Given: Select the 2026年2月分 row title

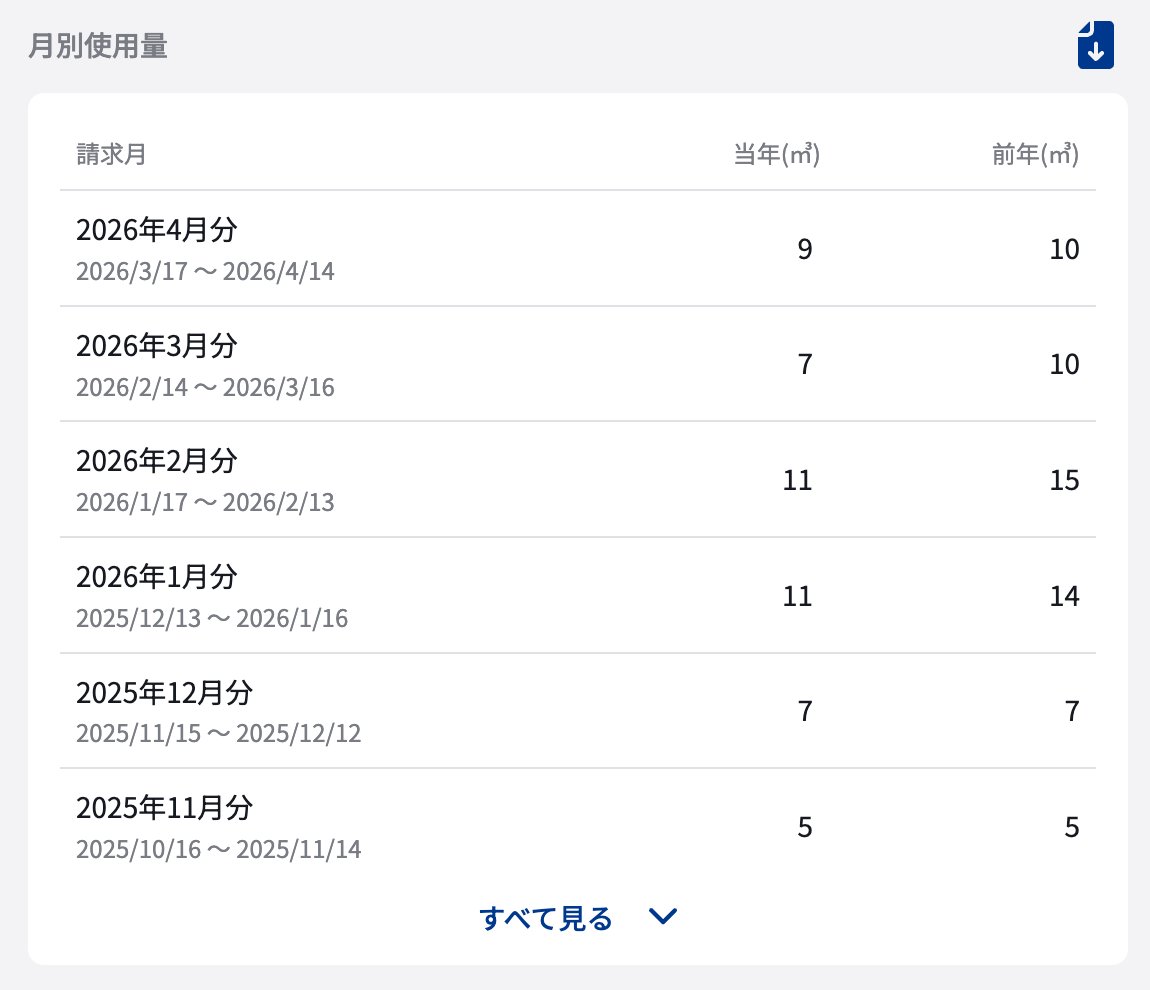Looking at the screenshot, I should pyautogui.click(x=157, y=461).
